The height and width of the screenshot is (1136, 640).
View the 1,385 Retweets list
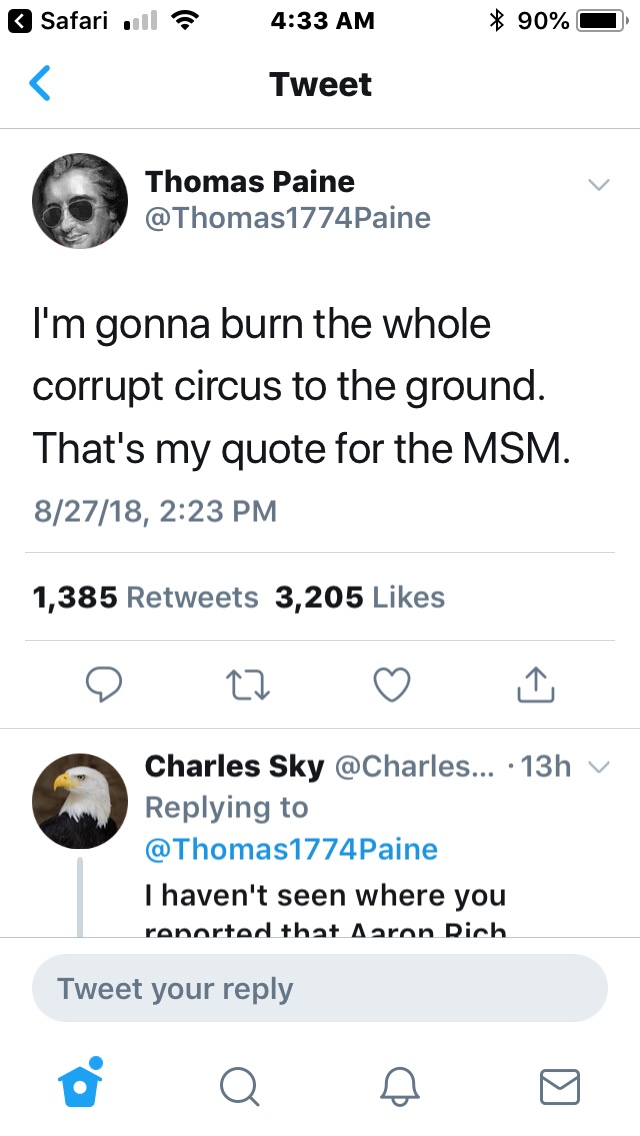click(145, 597)
